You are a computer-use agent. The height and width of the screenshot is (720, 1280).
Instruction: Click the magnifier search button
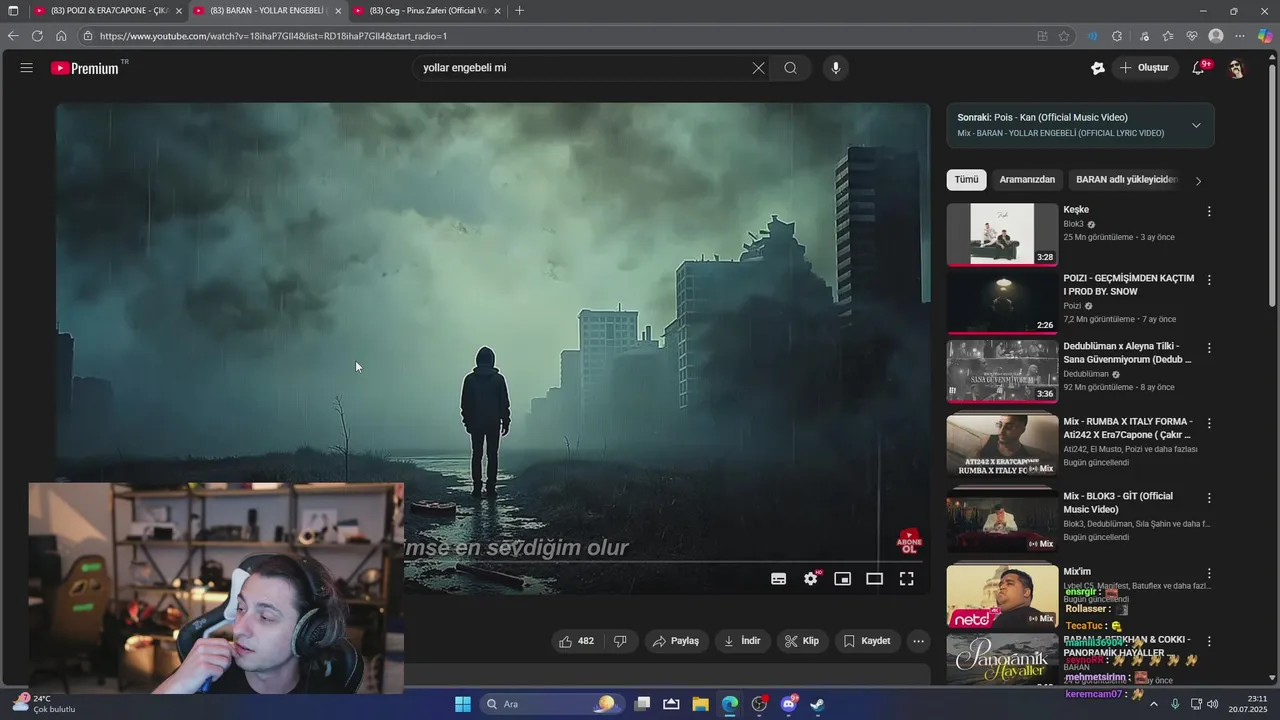click(x=790, y=68)
